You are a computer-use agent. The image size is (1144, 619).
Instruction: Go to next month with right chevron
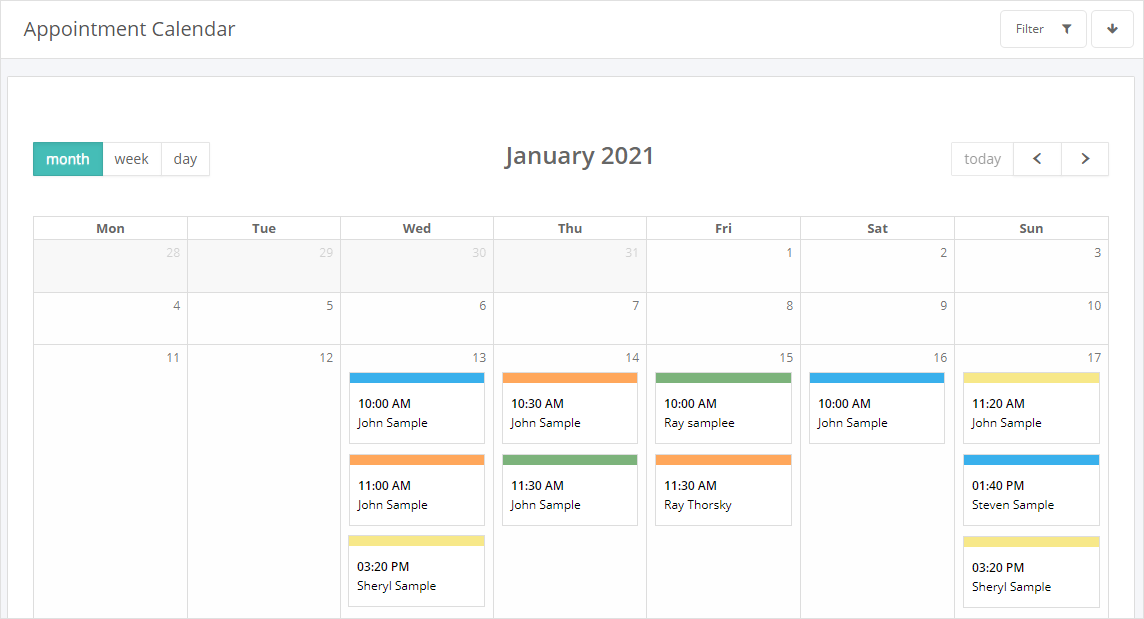pyautogui.click(x=1085, y=159)
